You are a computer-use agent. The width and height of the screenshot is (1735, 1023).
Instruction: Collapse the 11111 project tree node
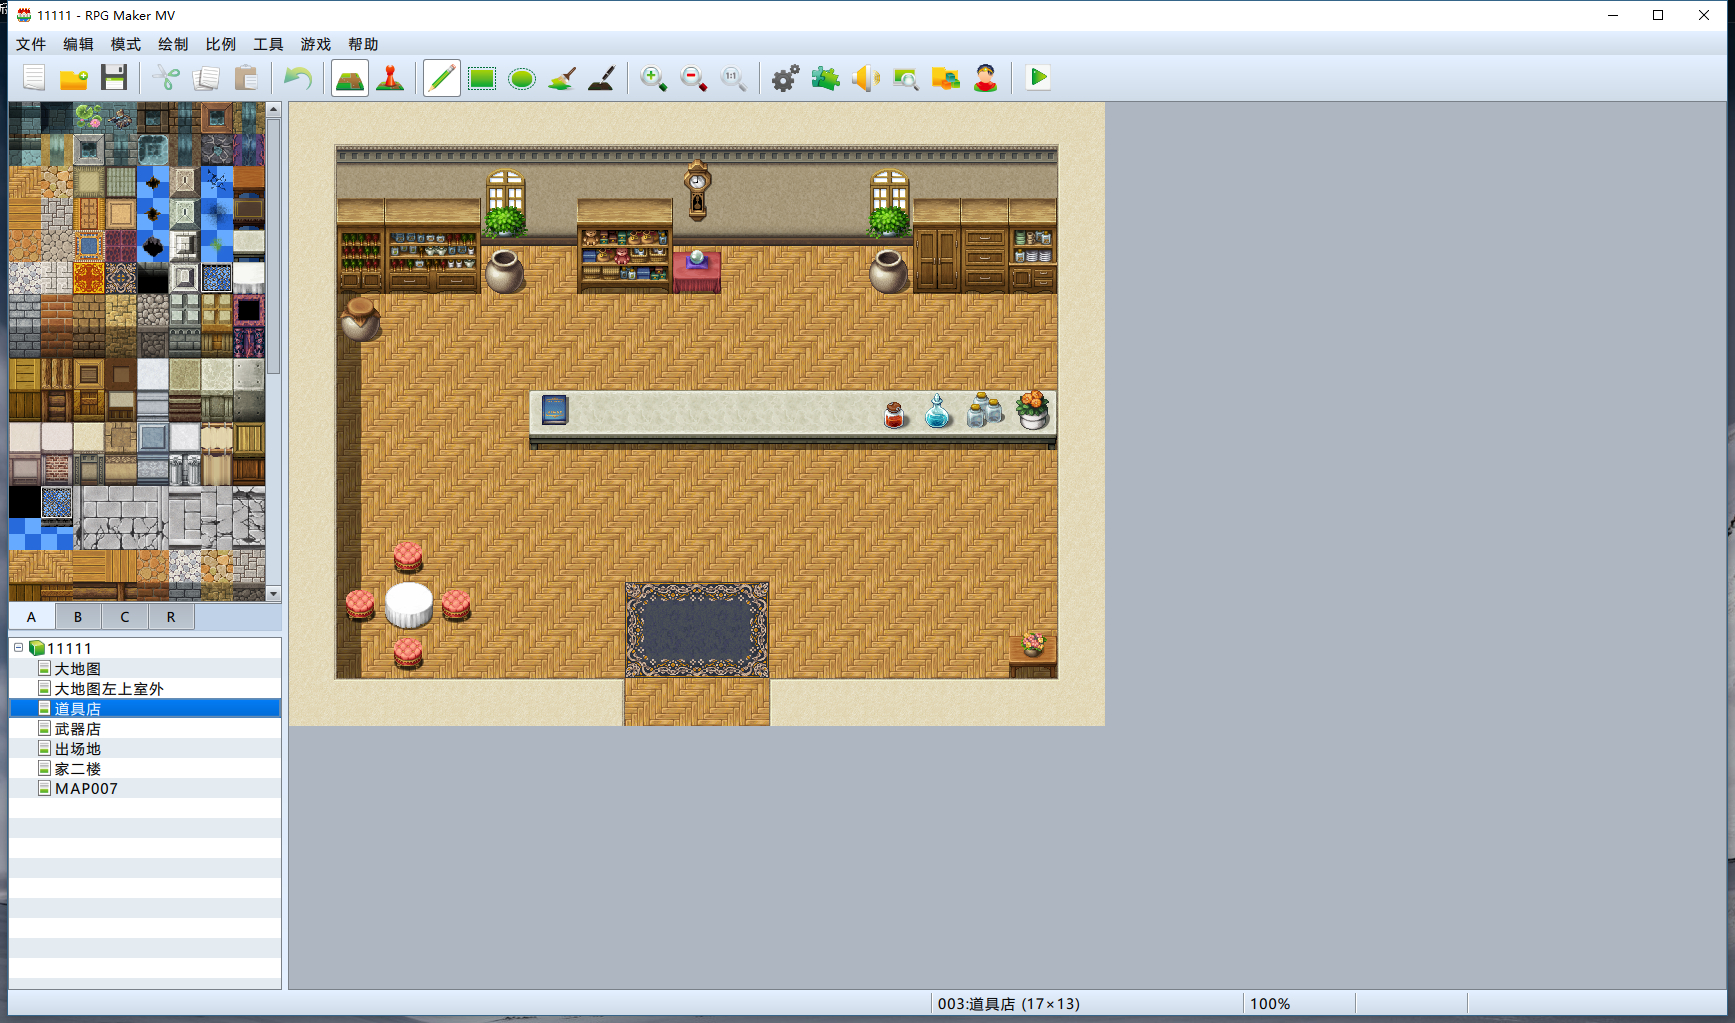[x=18, y=648]
